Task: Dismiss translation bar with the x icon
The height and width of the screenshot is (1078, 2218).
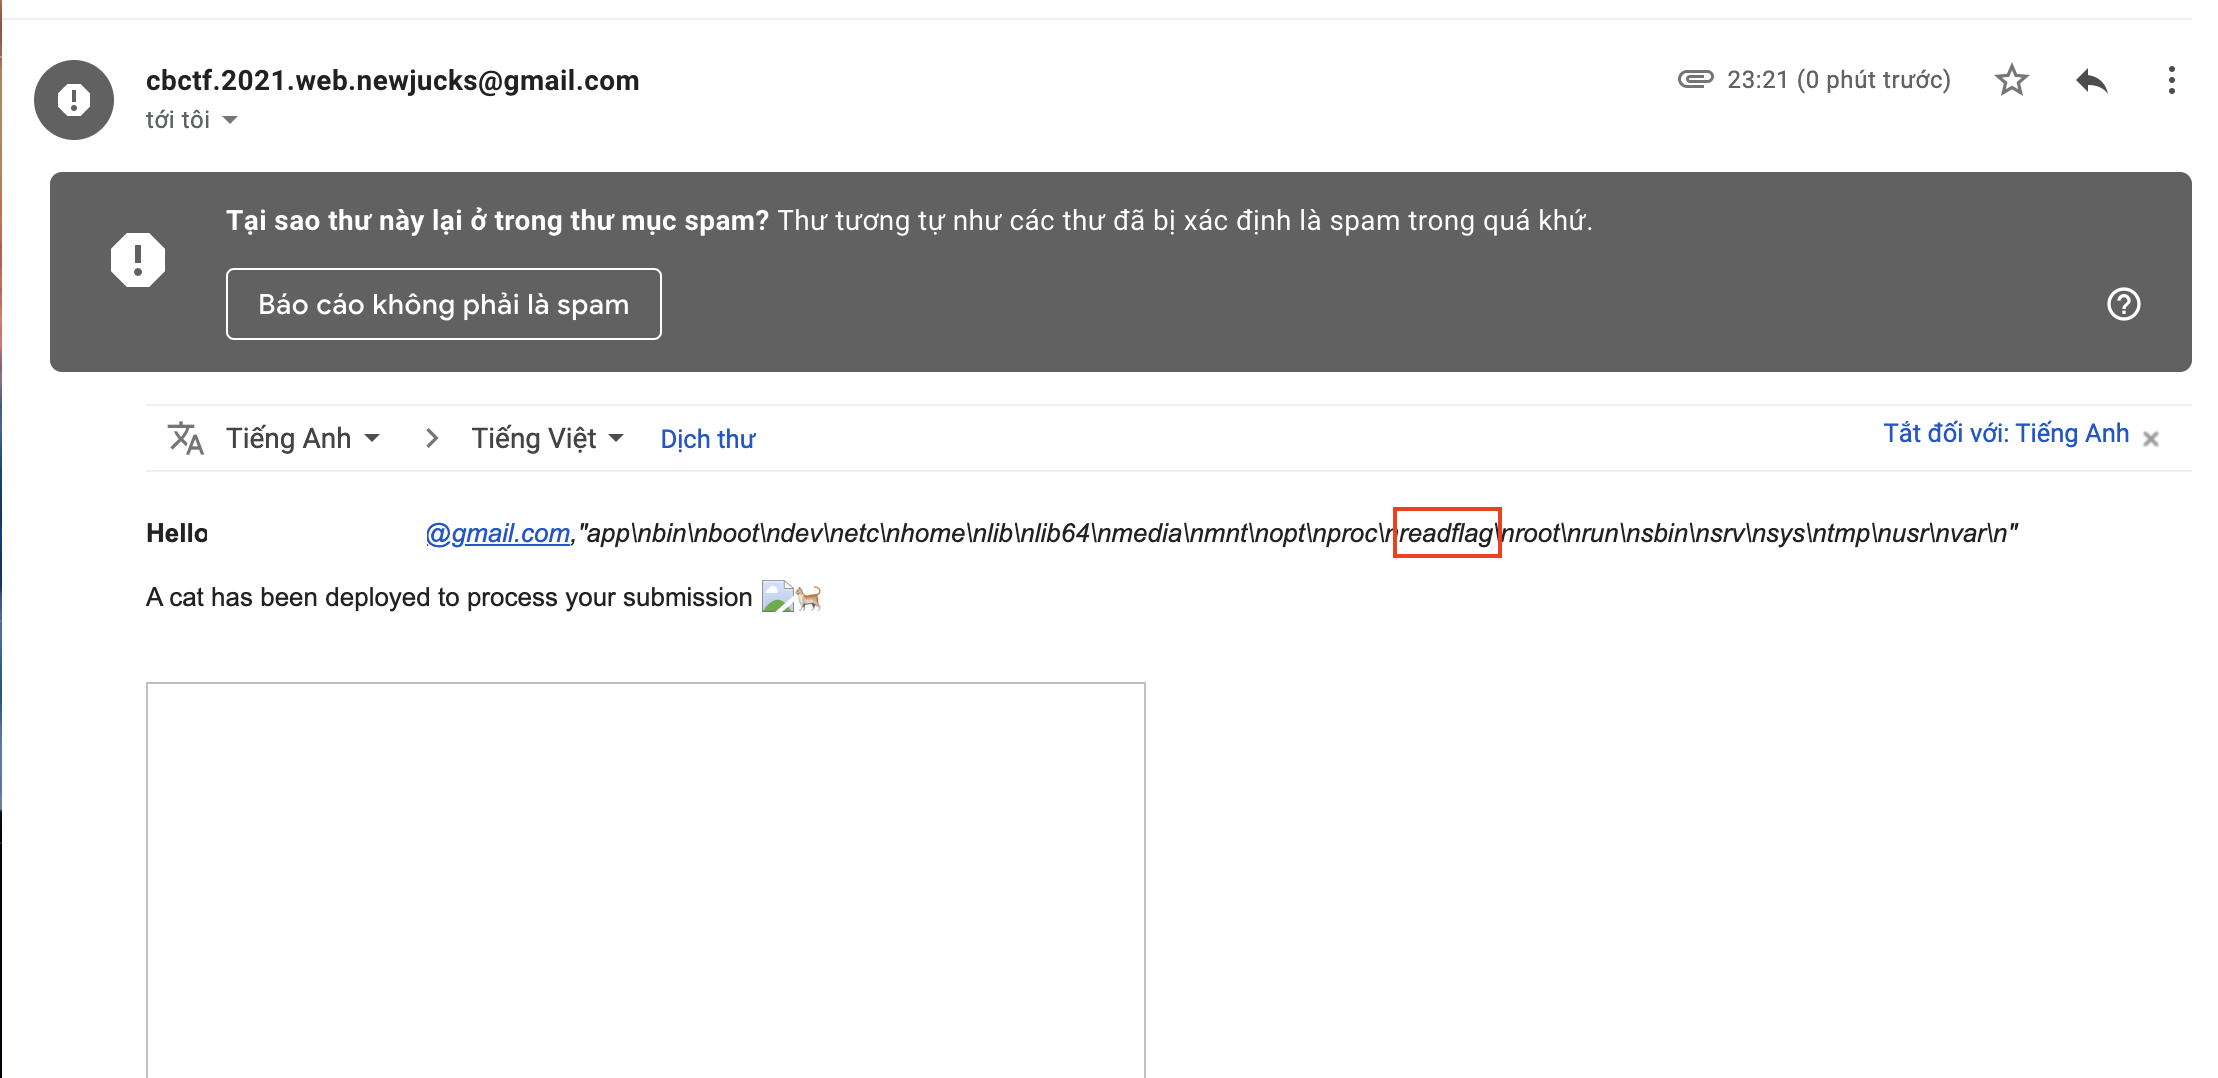Action: click(2151, 439)
